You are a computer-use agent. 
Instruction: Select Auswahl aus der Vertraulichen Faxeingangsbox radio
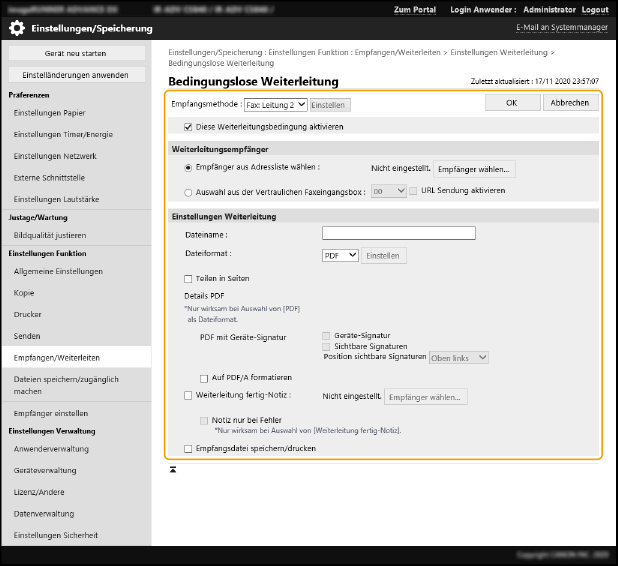[188, 190]
